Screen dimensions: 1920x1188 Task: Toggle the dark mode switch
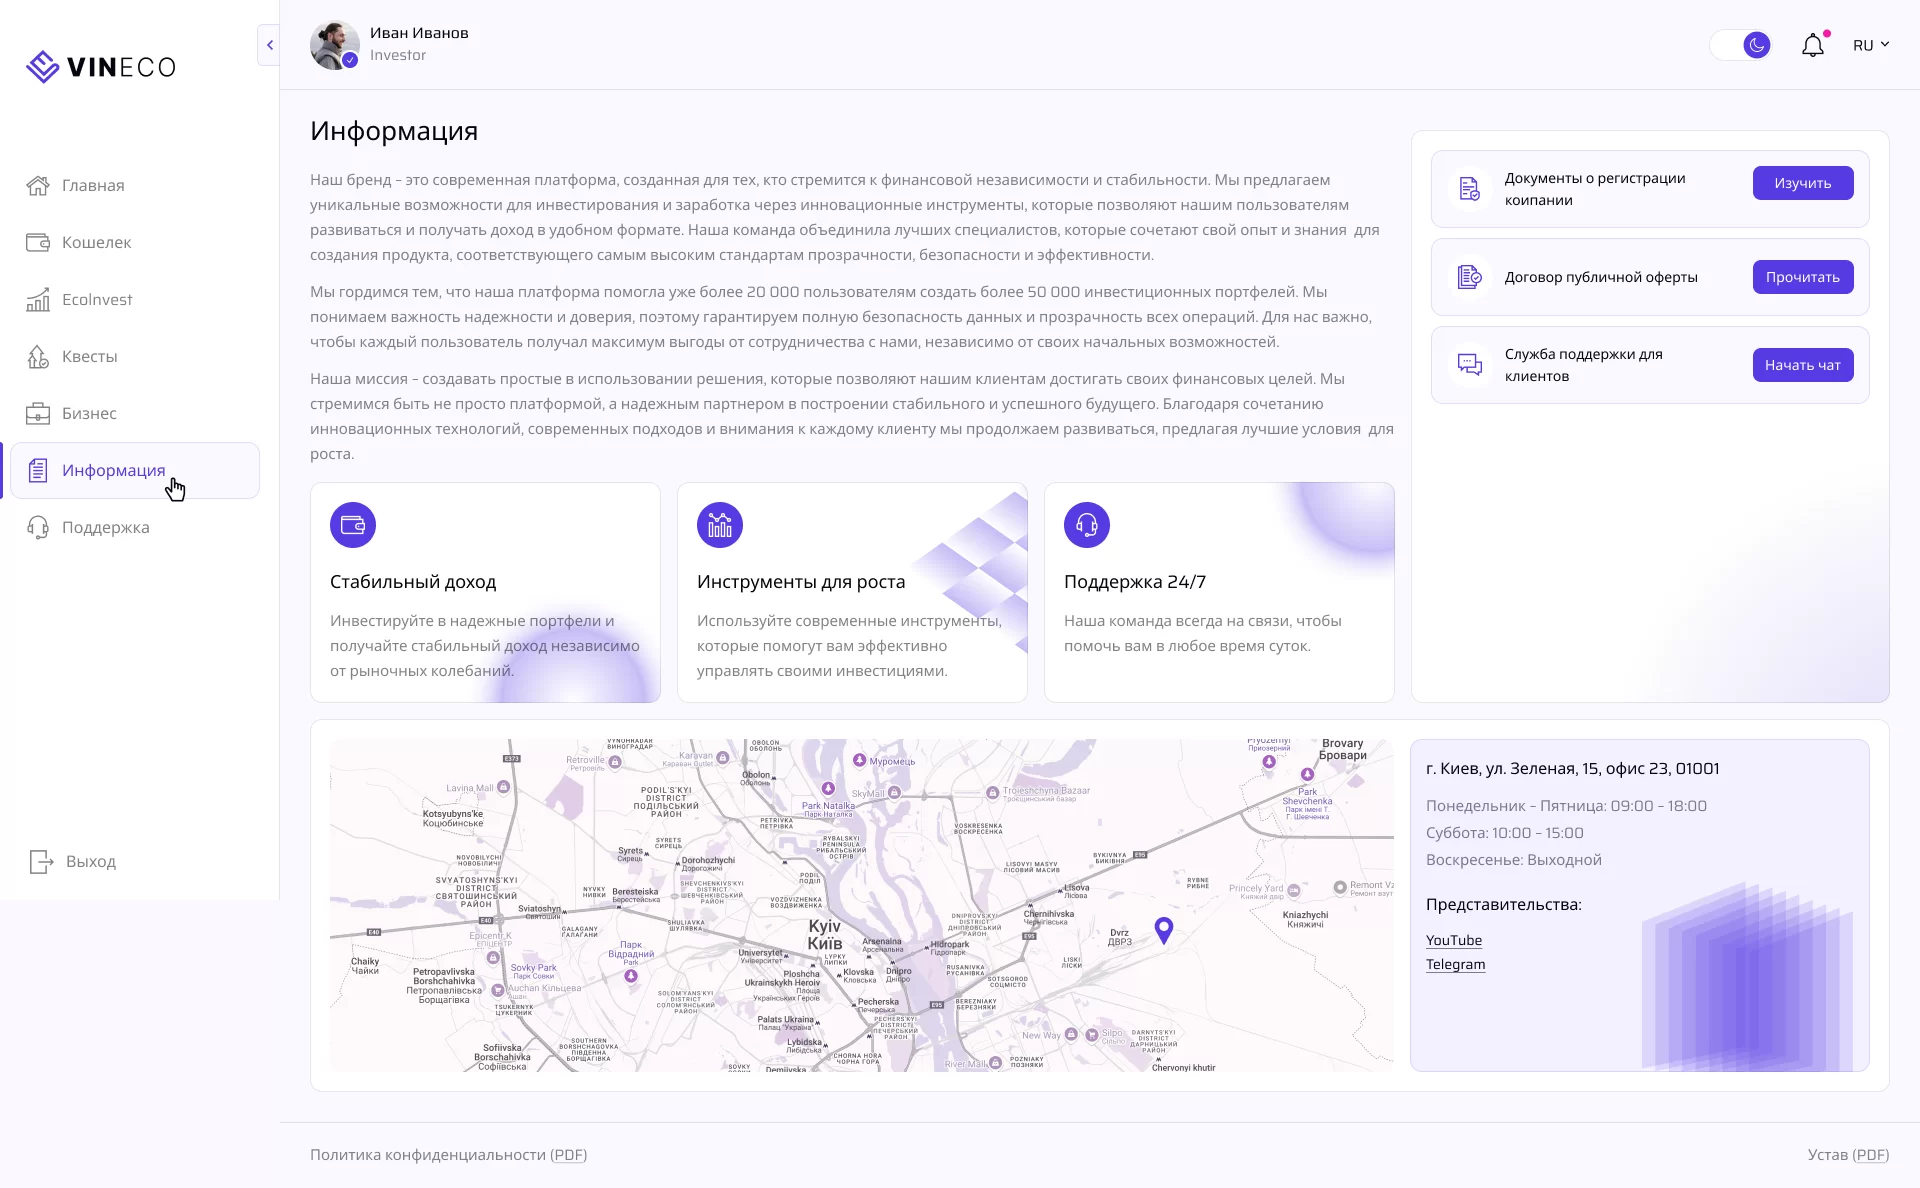[1741, 45]
